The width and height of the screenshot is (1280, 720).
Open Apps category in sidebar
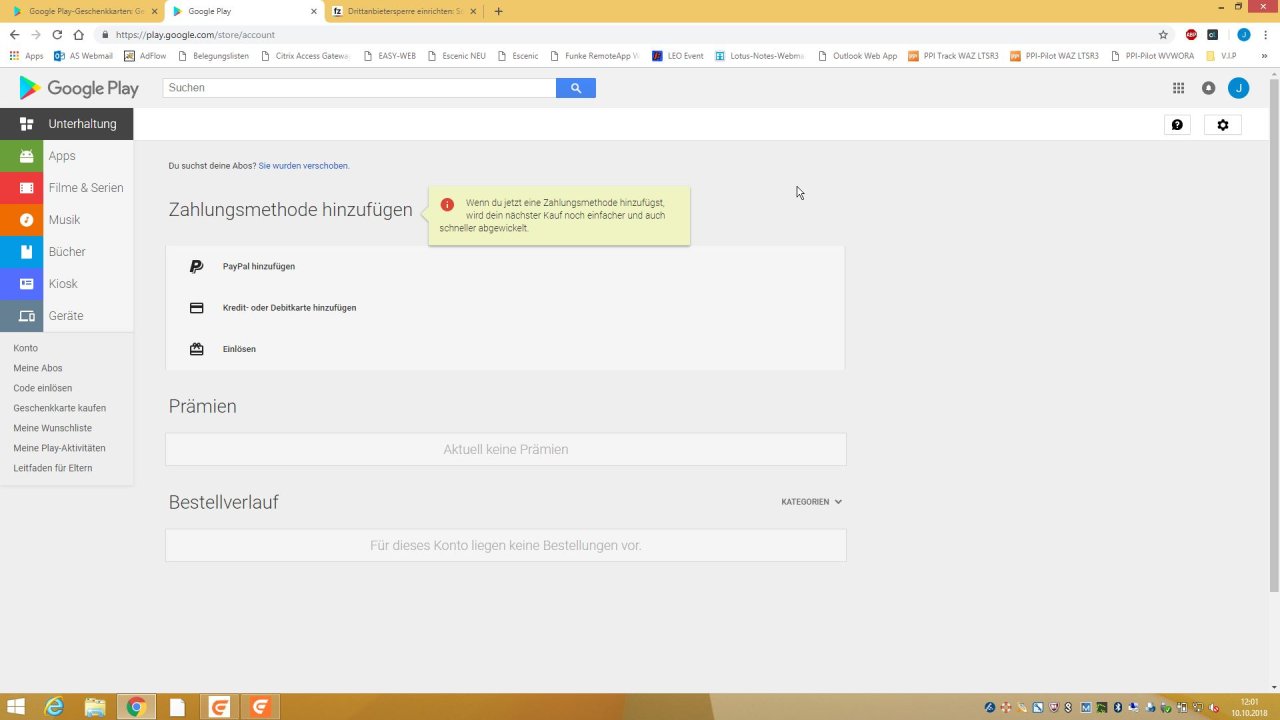[66, 156]
